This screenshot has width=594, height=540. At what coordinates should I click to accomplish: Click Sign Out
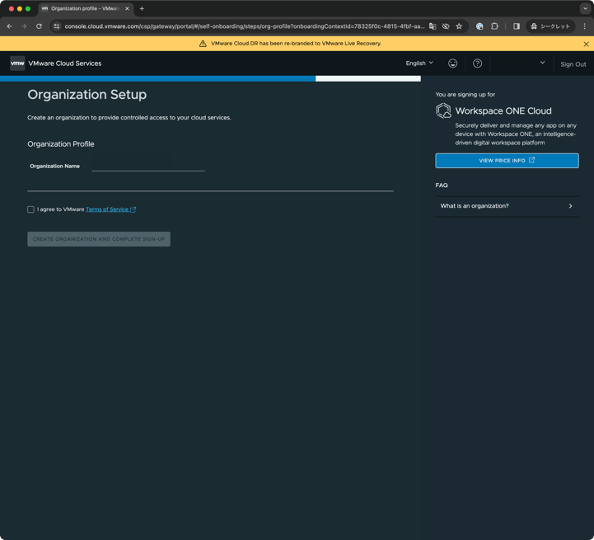click(x=573, y=64)
